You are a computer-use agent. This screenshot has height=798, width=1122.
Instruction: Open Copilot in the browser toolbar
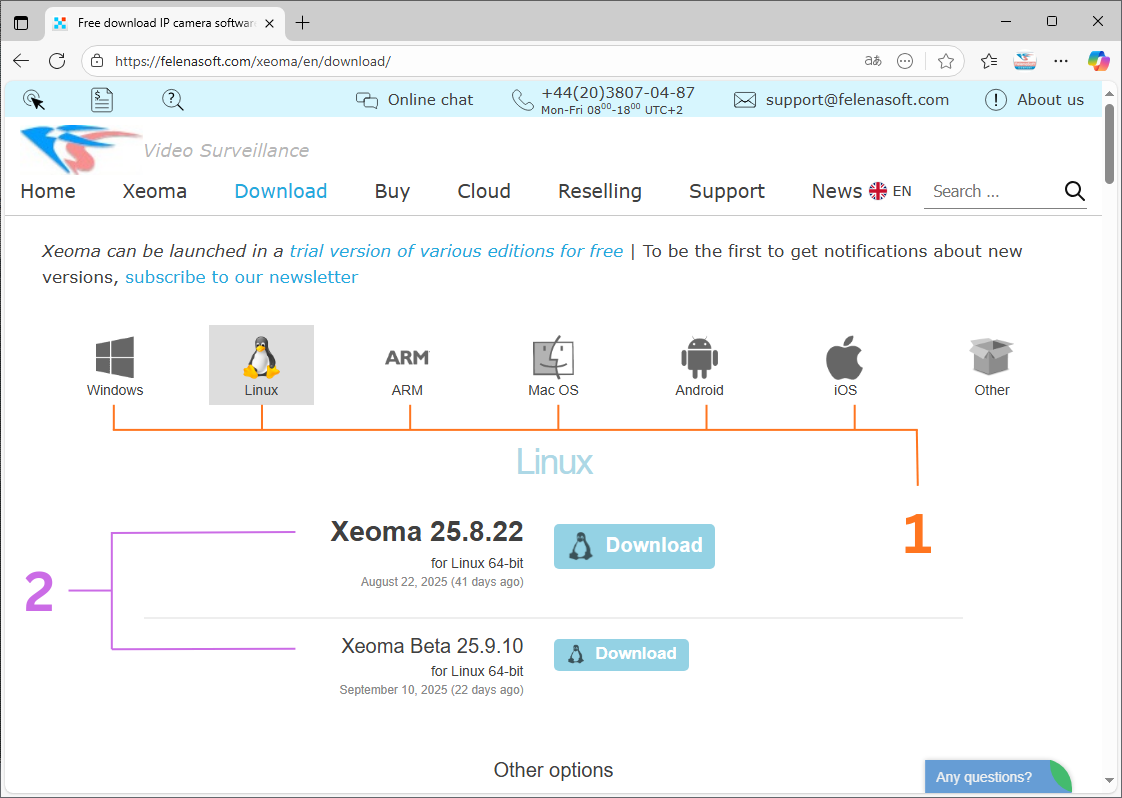tap(1098, 60)
